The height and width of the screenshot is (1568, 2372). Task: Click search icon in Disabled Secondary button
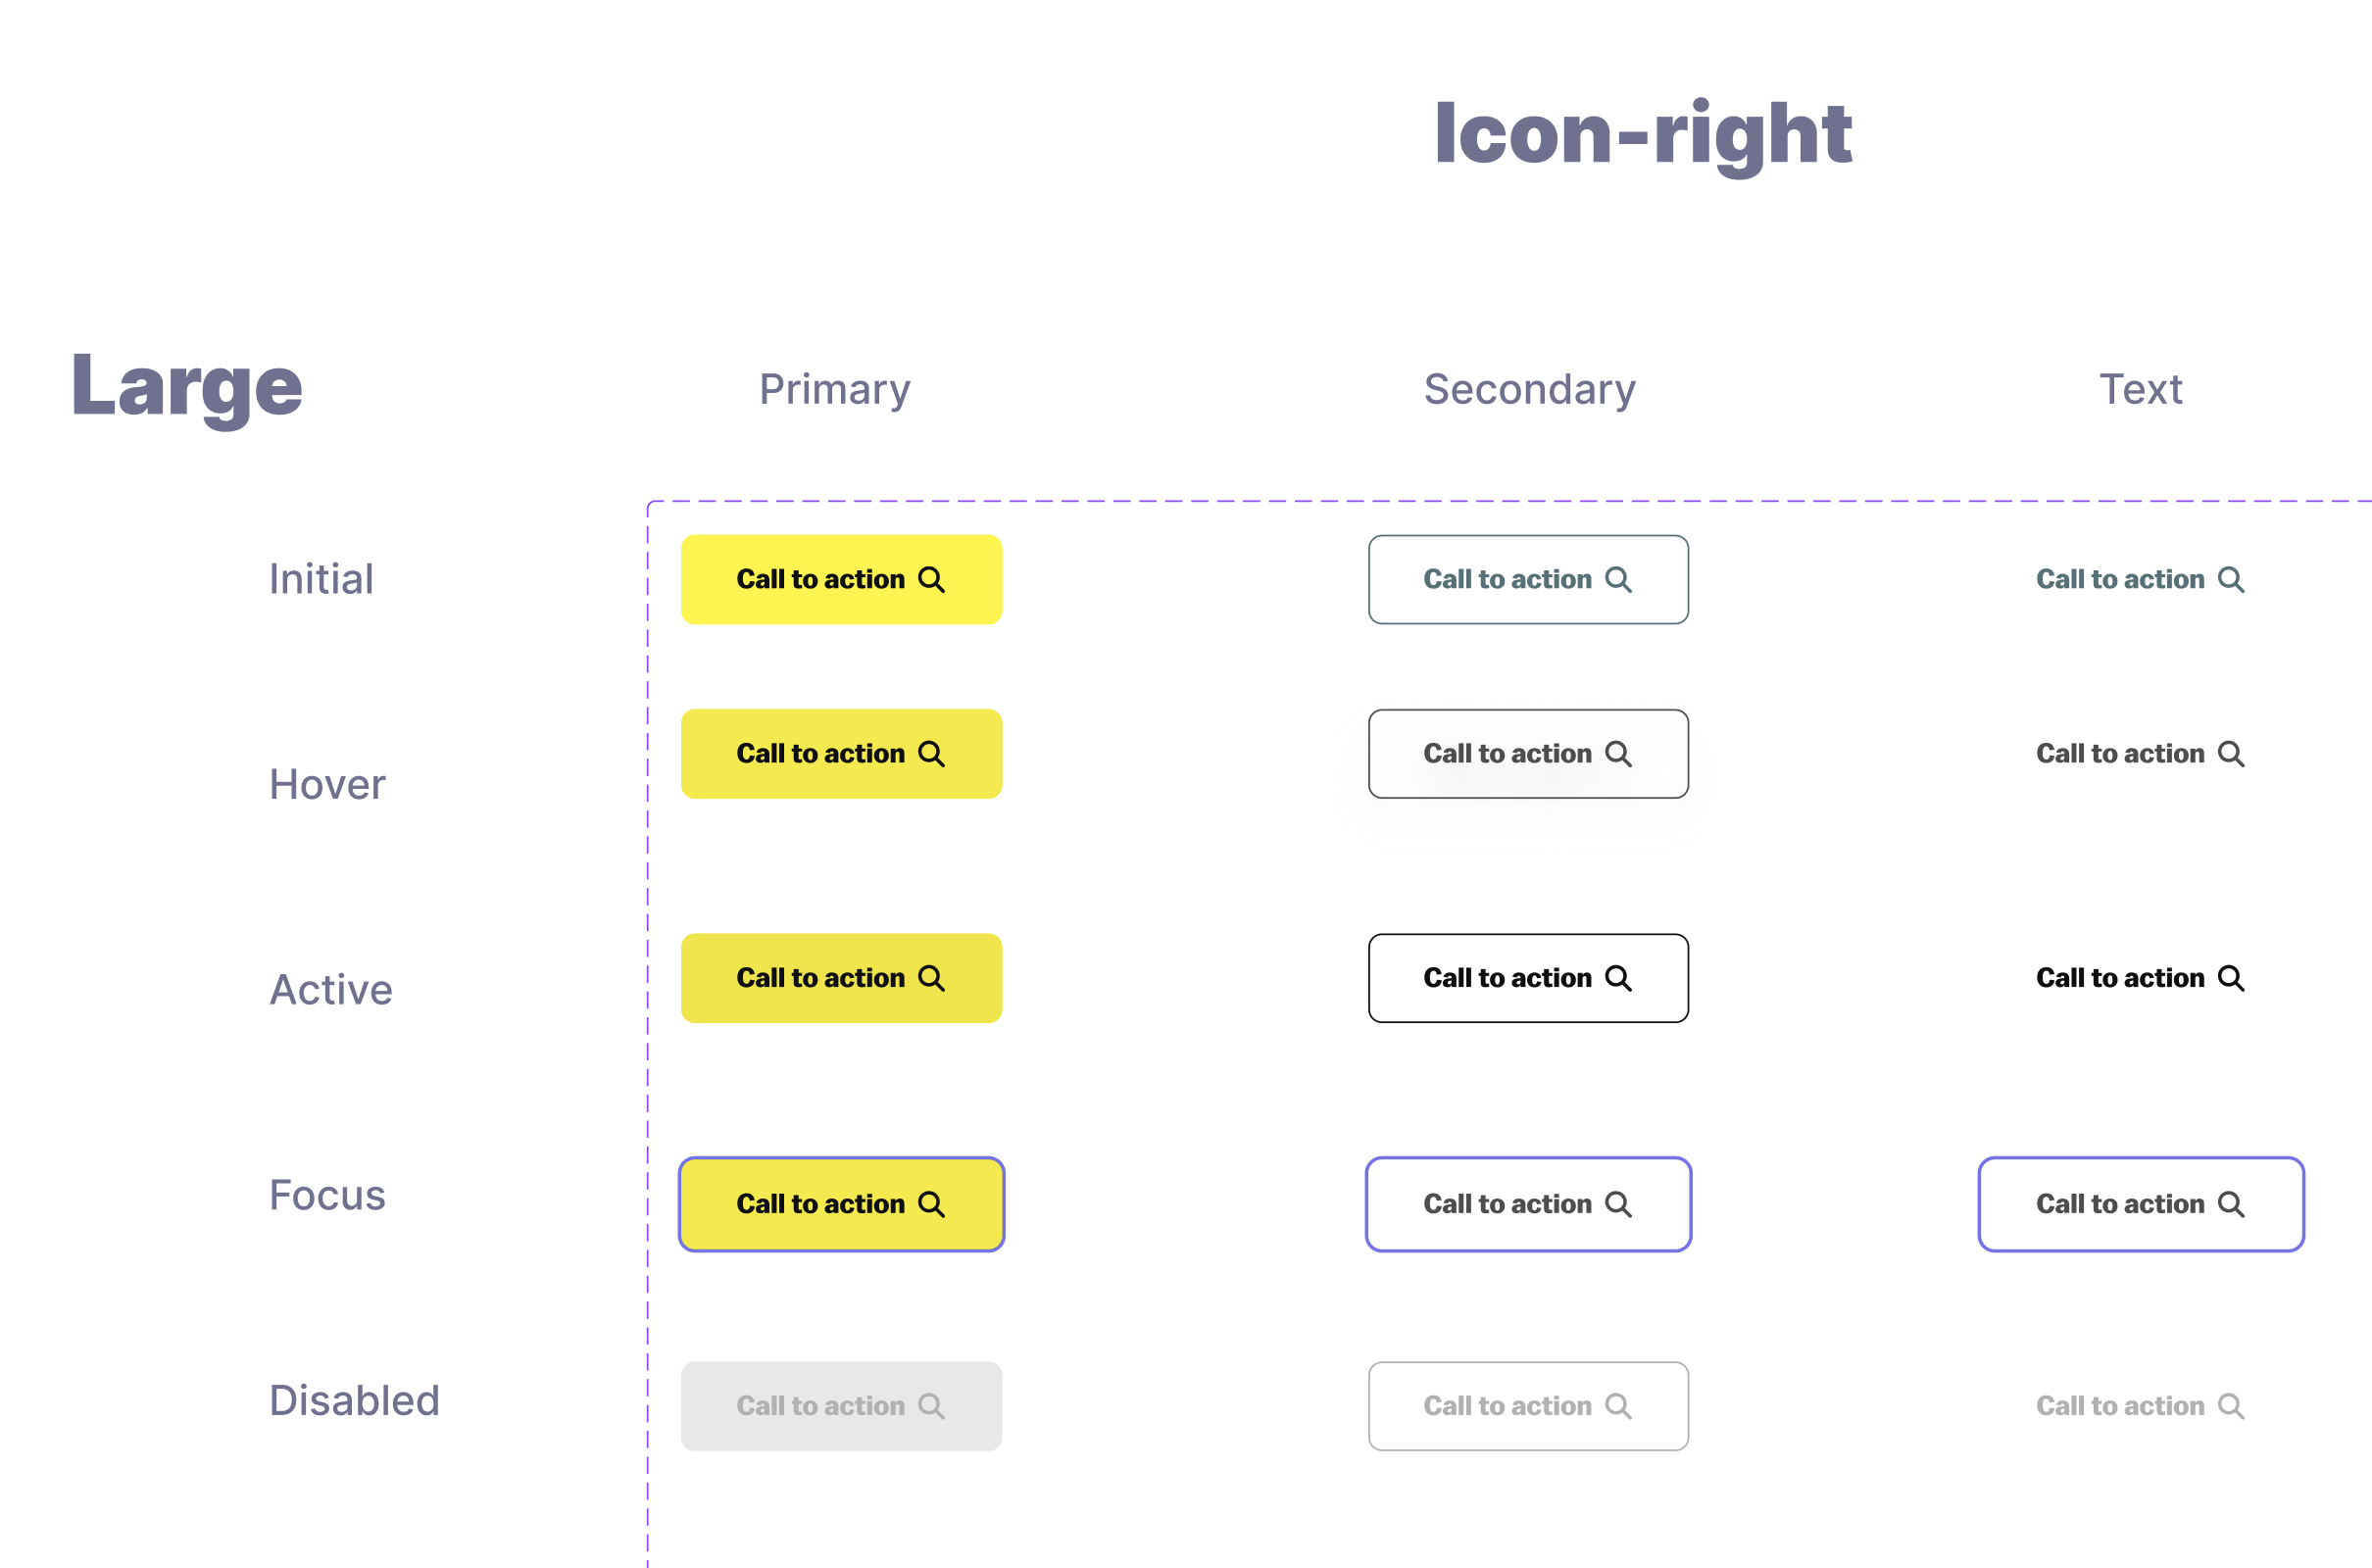coord(1618,1406)
